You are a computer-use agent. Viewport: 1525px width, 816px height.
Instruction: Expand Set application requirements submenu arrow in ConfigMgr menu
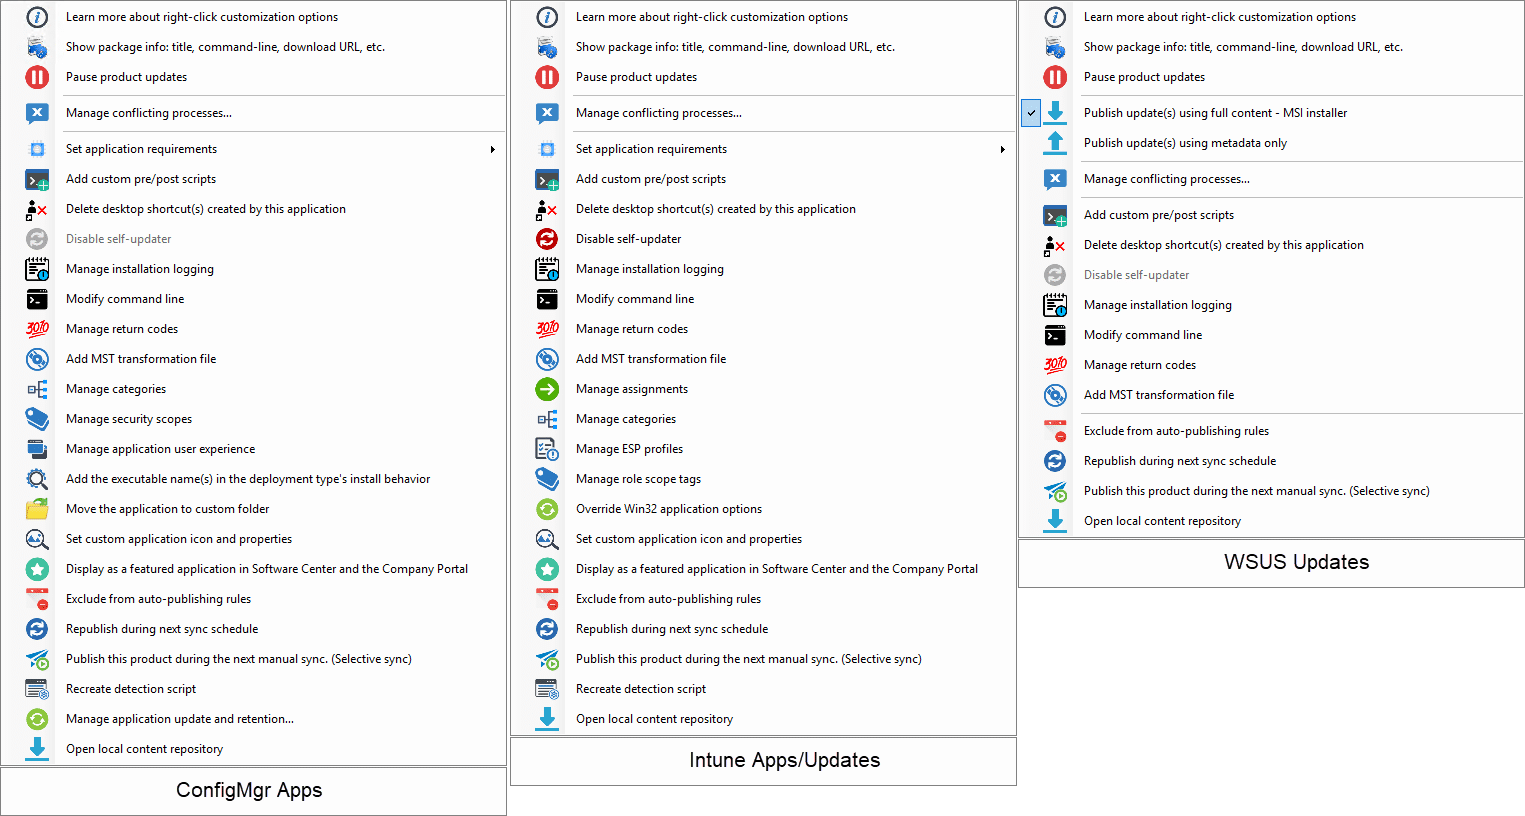click(492, 149)
